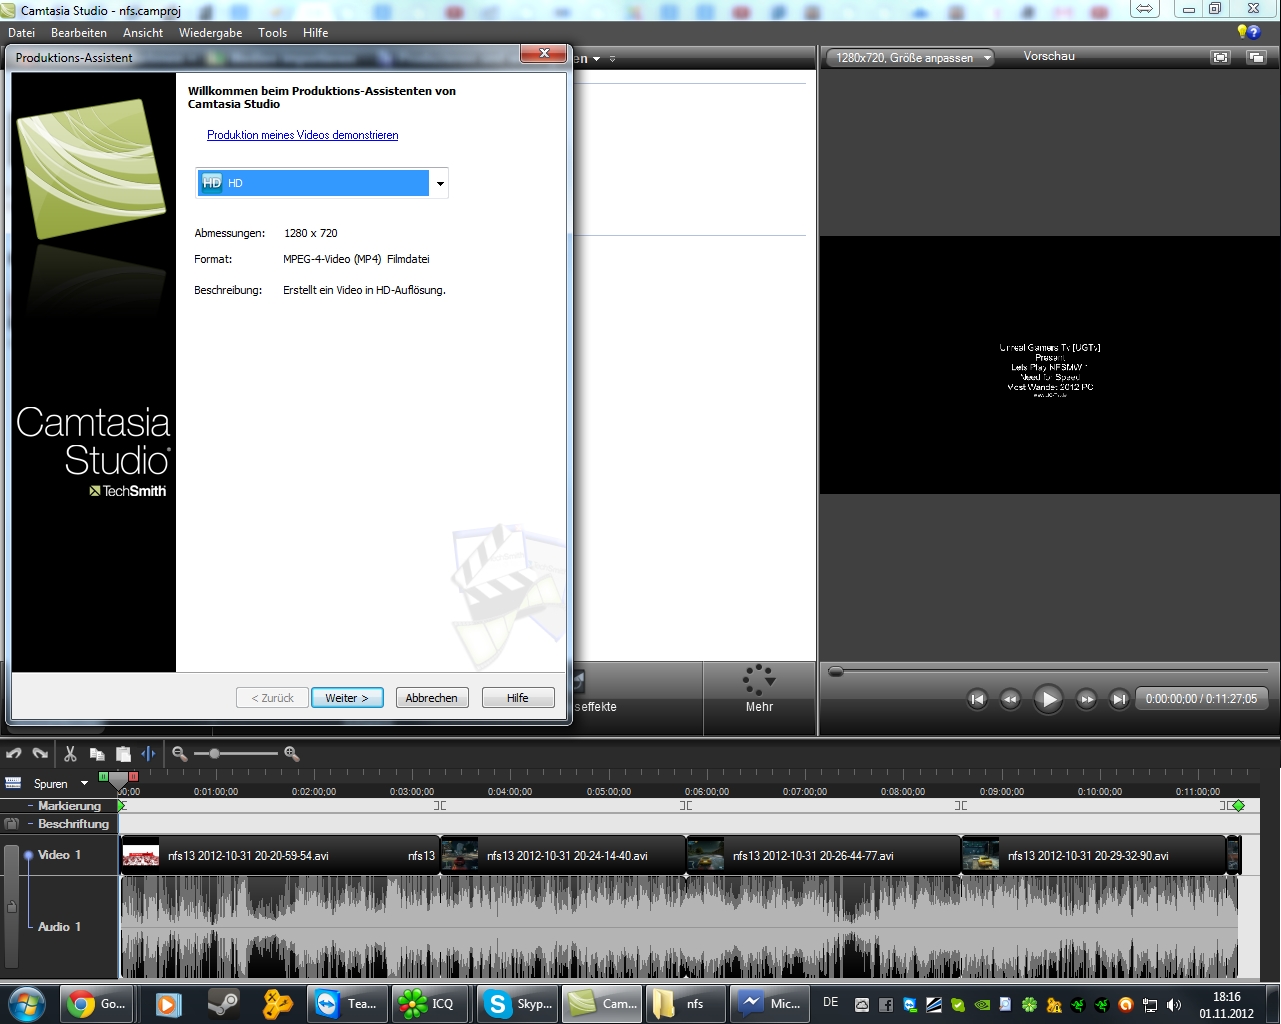Open the nfs folder taskbar button

coord(684,1004)
